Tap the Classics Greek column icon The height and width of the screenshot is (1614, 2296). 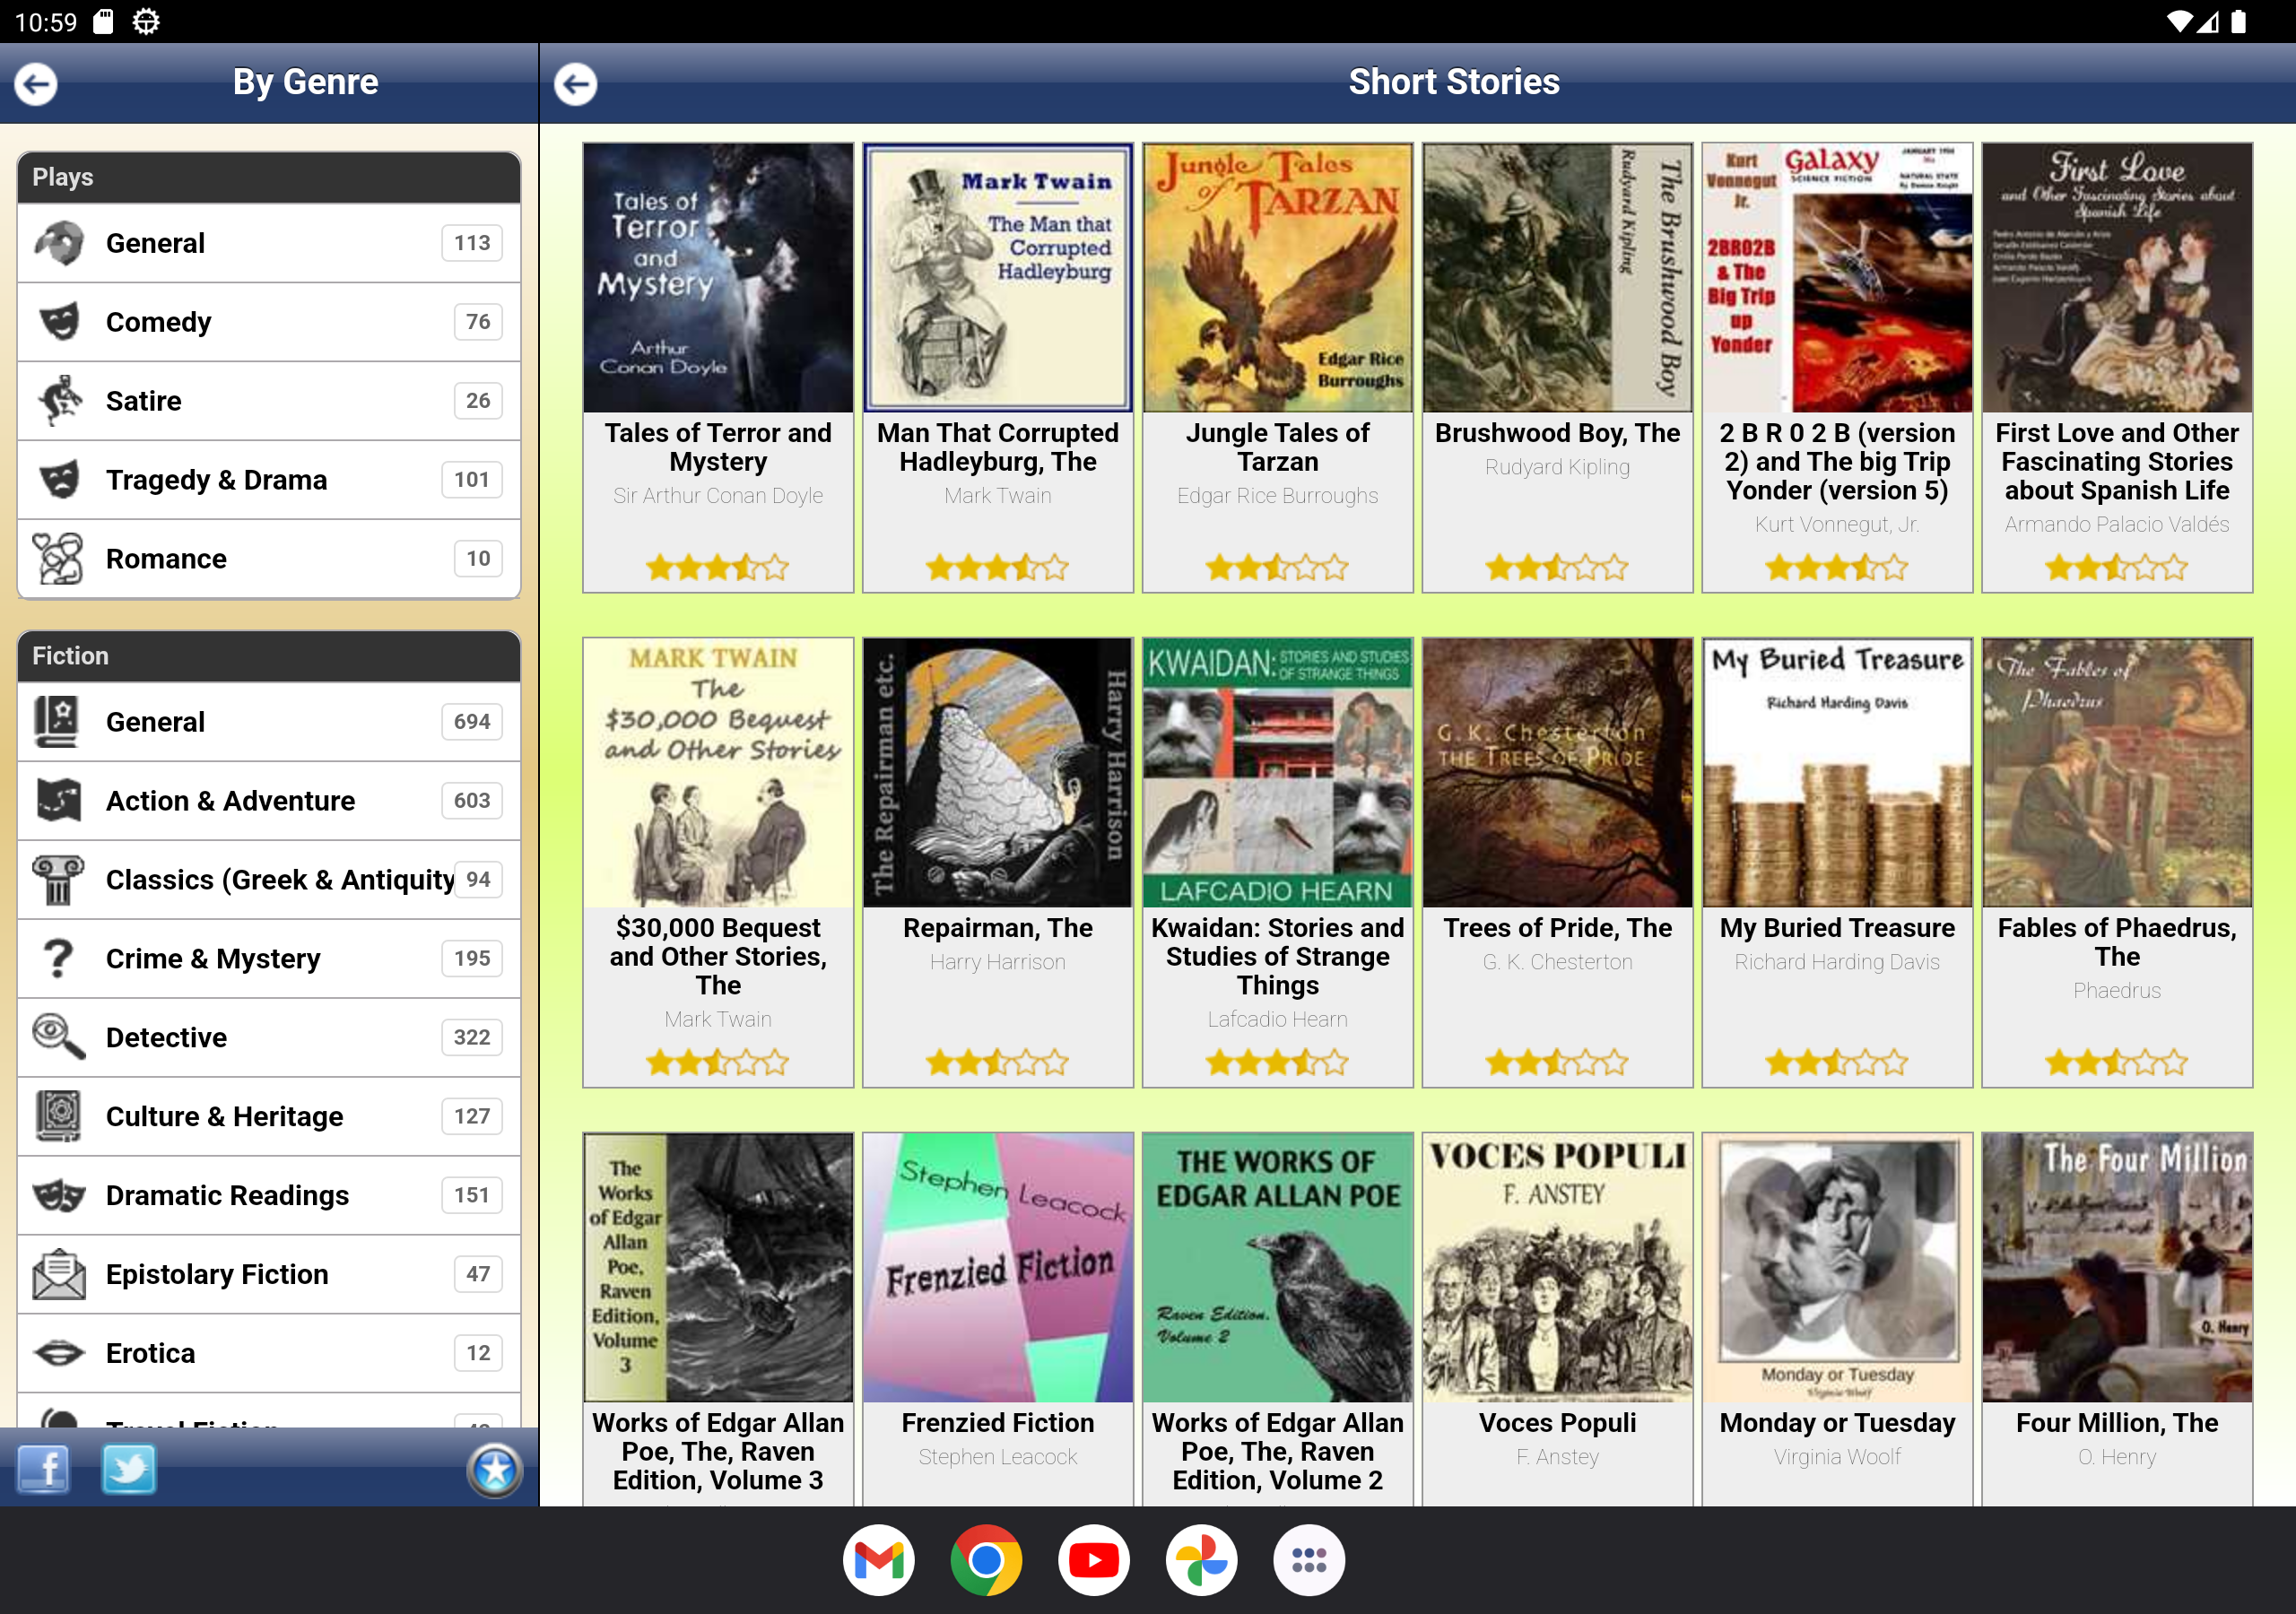tap(59, 880)
